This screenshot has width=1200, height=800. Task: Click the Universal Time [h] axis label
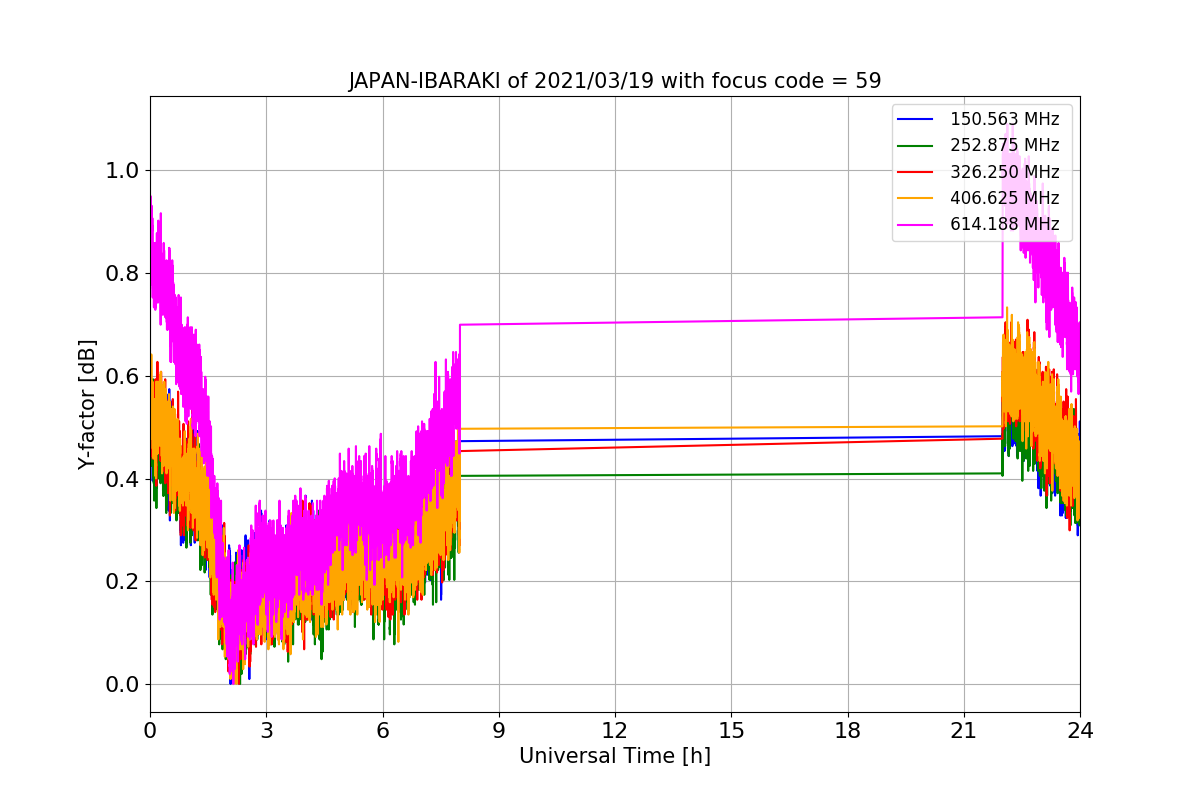click(615, 757)
